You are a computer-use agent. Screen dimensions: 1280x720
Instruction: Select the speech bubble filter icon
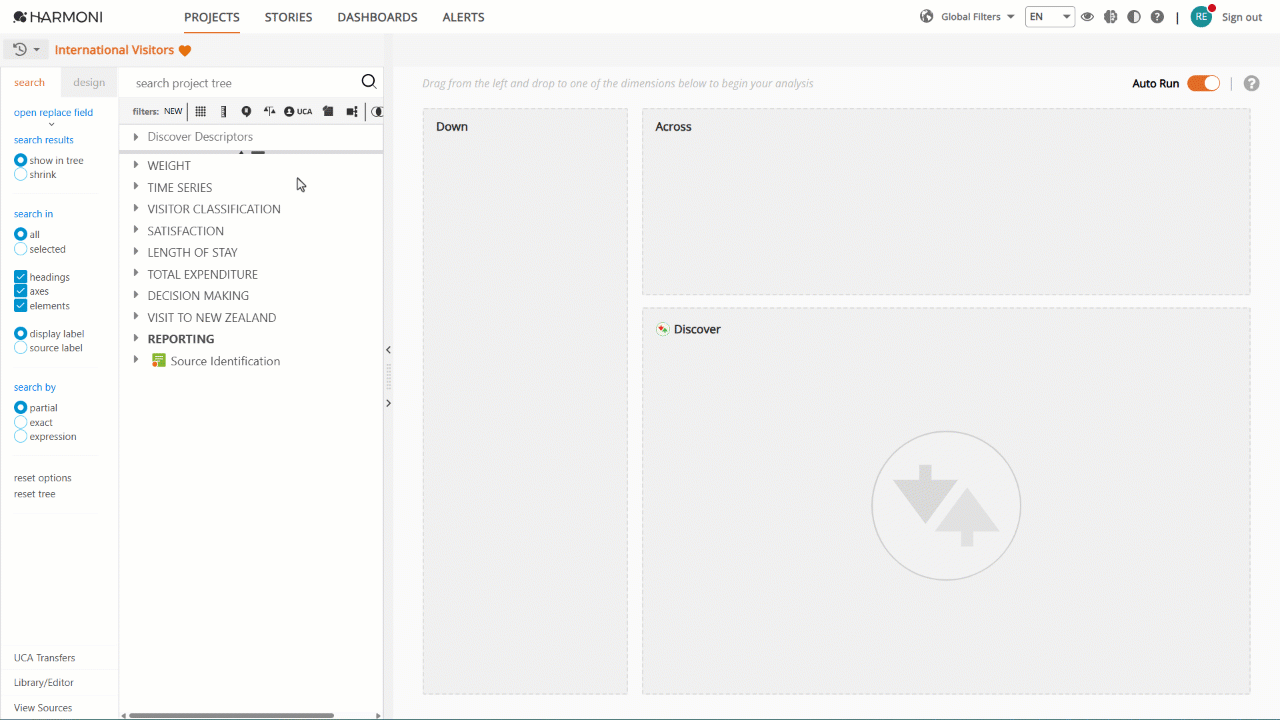coord(246,112)
